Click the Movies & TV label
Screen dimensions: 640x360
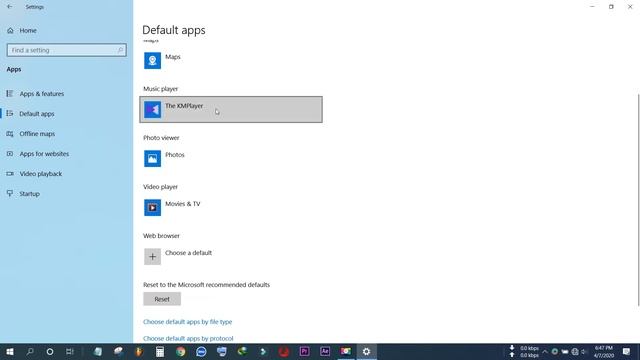182,204
